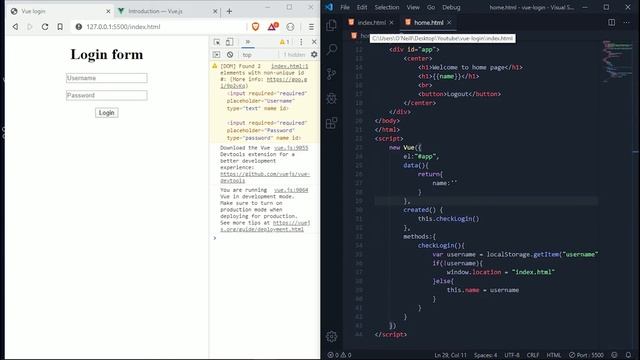Open the Debug menu
The height and width of the screenshot is (360, 640).
coord(451,7)
